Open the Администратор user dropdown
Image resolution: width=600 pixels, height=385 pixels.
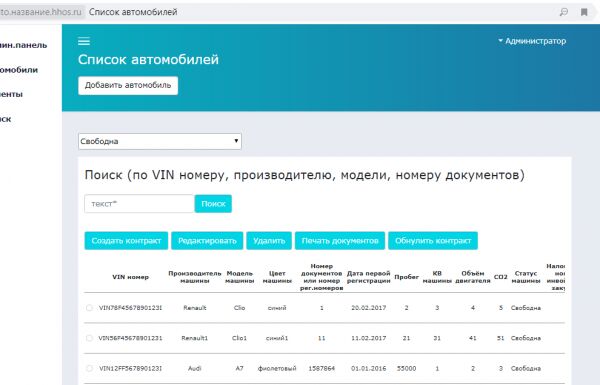click(532, 41)
